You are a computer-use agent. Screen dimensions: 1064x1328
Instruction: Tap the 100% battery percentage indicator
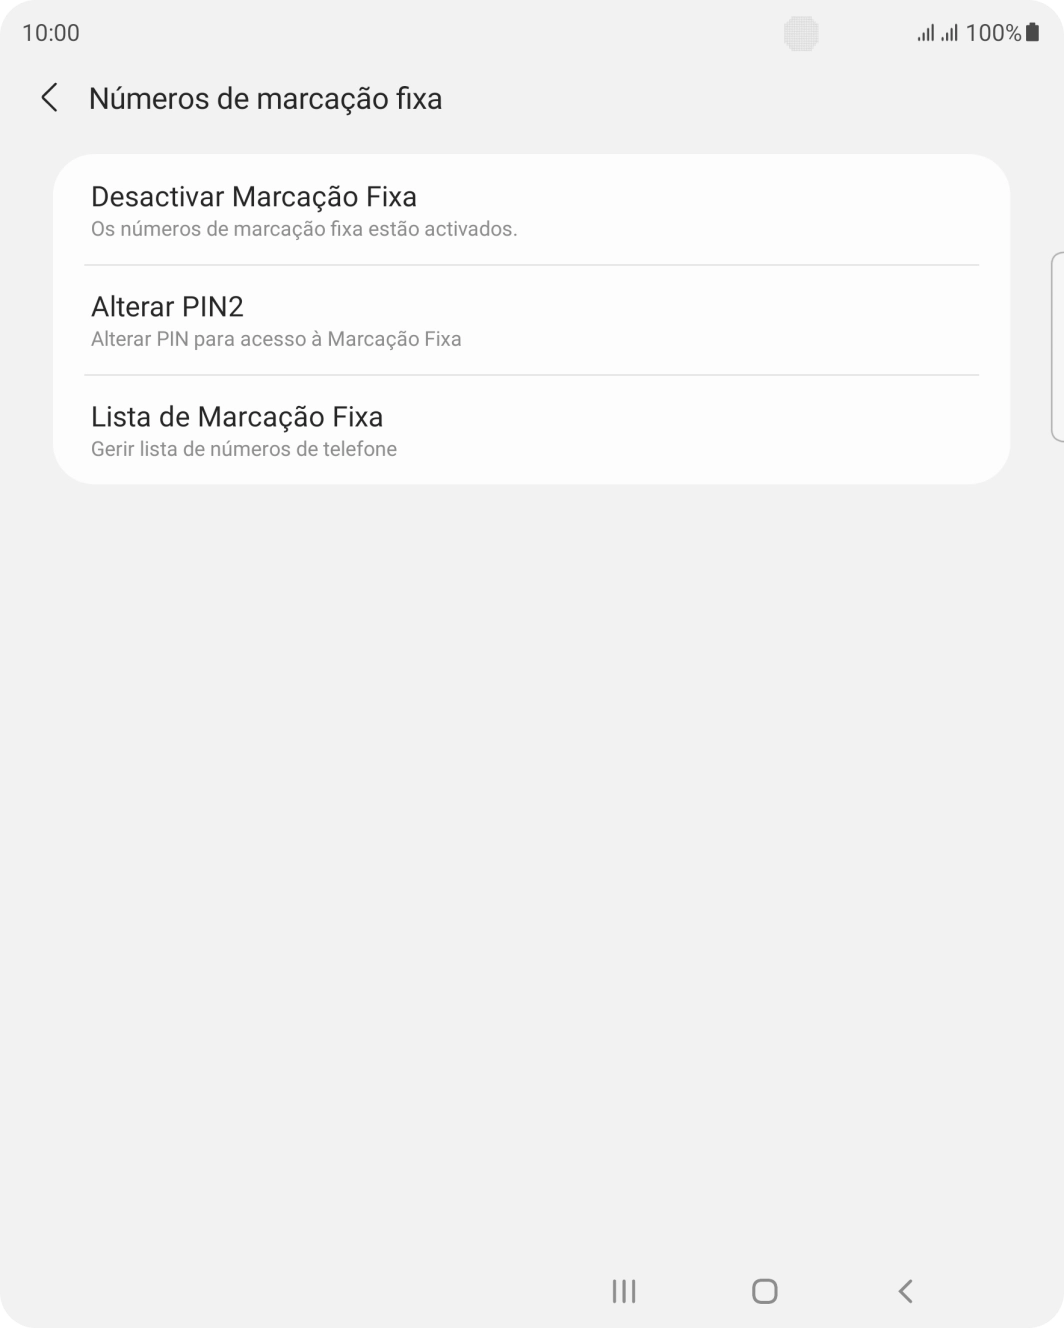pos(993,31)
